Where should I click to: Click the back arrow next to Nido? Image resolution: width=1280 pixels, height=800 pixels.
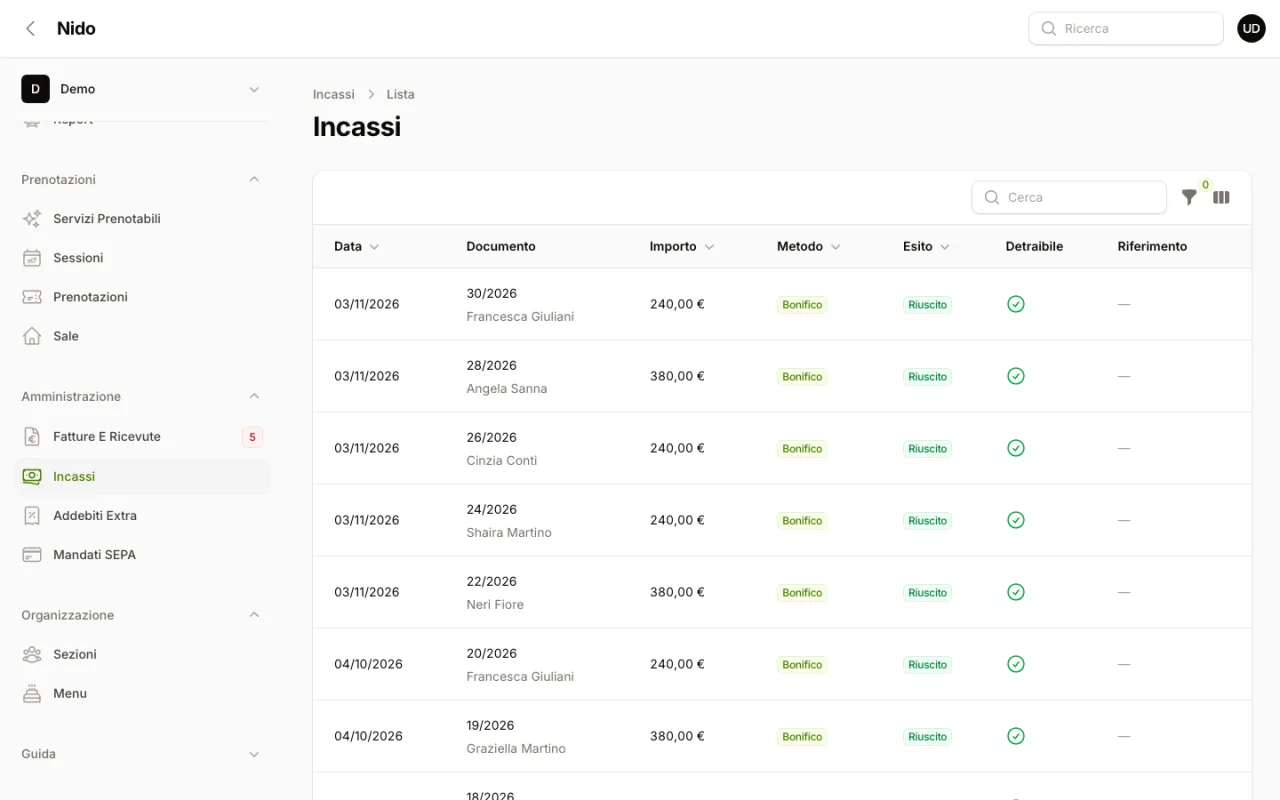[30, 28]
